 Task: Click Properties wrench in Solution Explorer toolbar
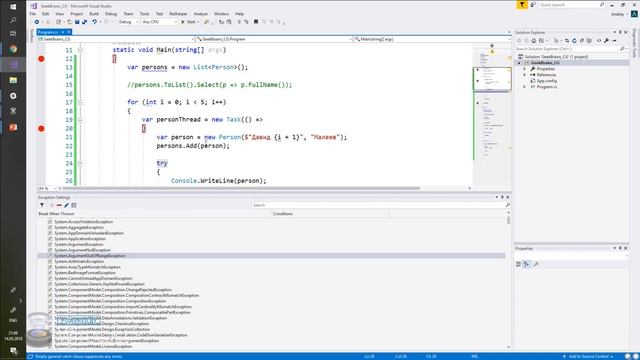pyautogui.click(x=606, y=41)
